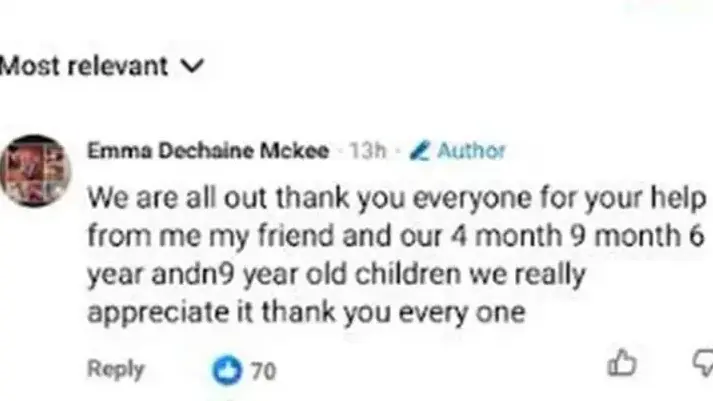This screenshot has width=713, height=401.
Task: Dislike the comment with thumbs down icon
Action: click(703, 363)
